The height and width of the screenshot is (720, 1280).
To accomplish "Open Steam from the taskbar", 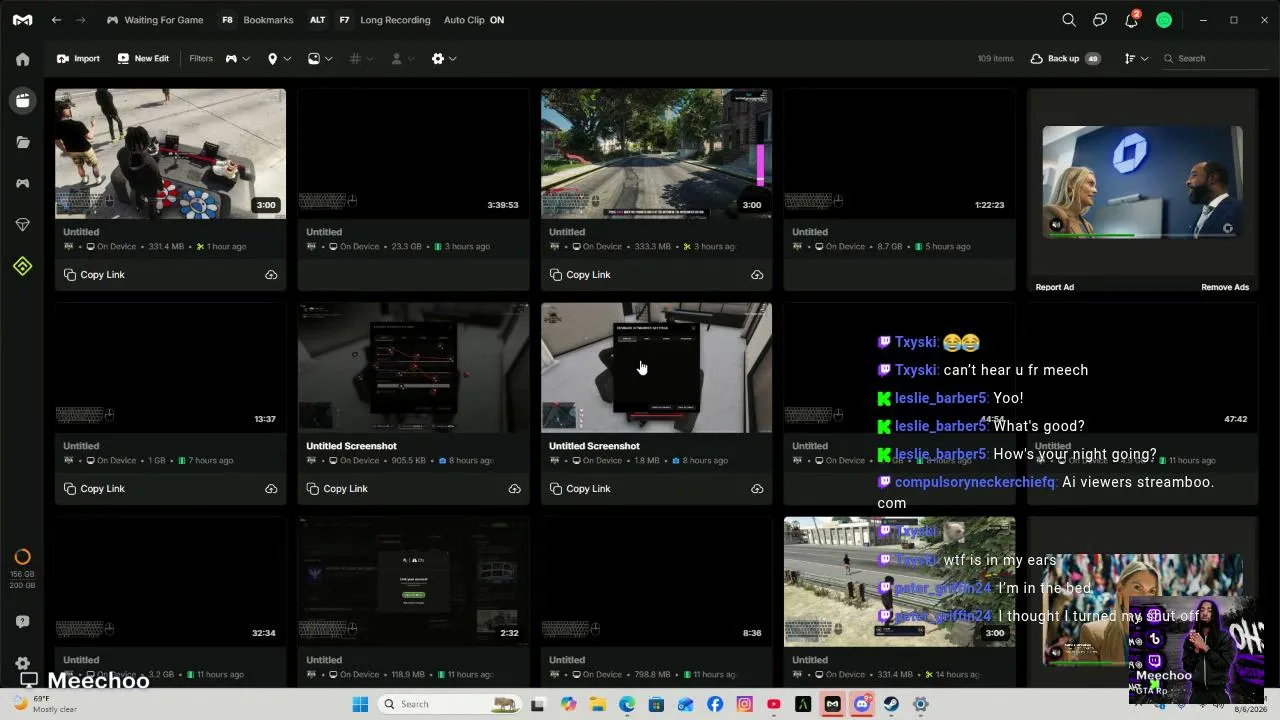I will click(x=891, y=704).
